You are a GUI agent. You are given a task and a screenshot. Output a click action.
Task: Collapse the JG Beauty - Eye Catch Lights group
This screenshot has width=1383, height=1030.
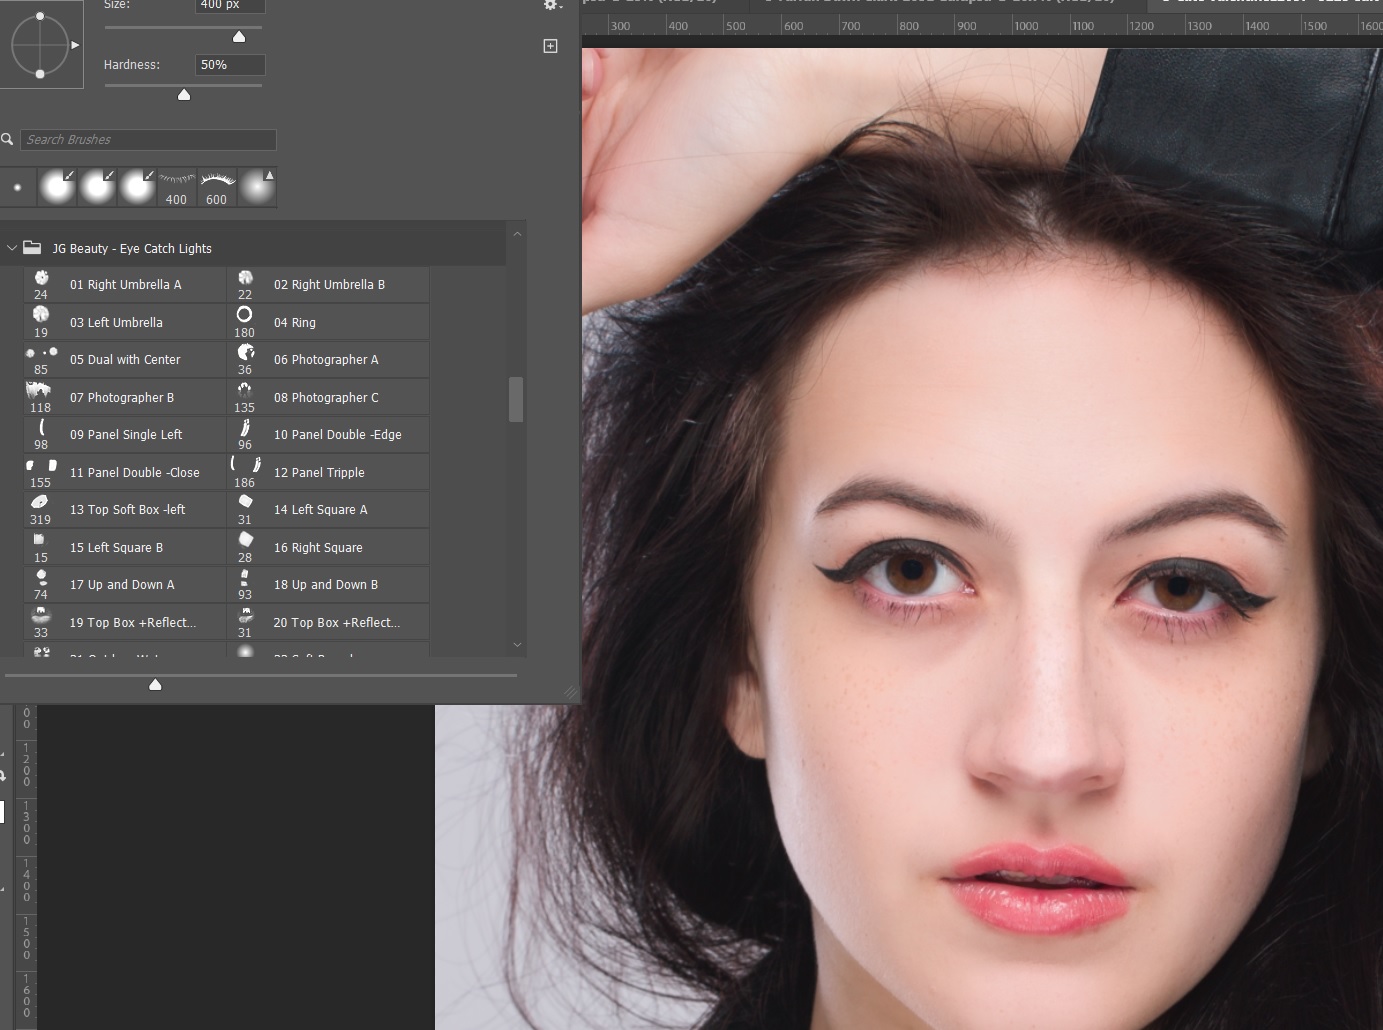12,248
